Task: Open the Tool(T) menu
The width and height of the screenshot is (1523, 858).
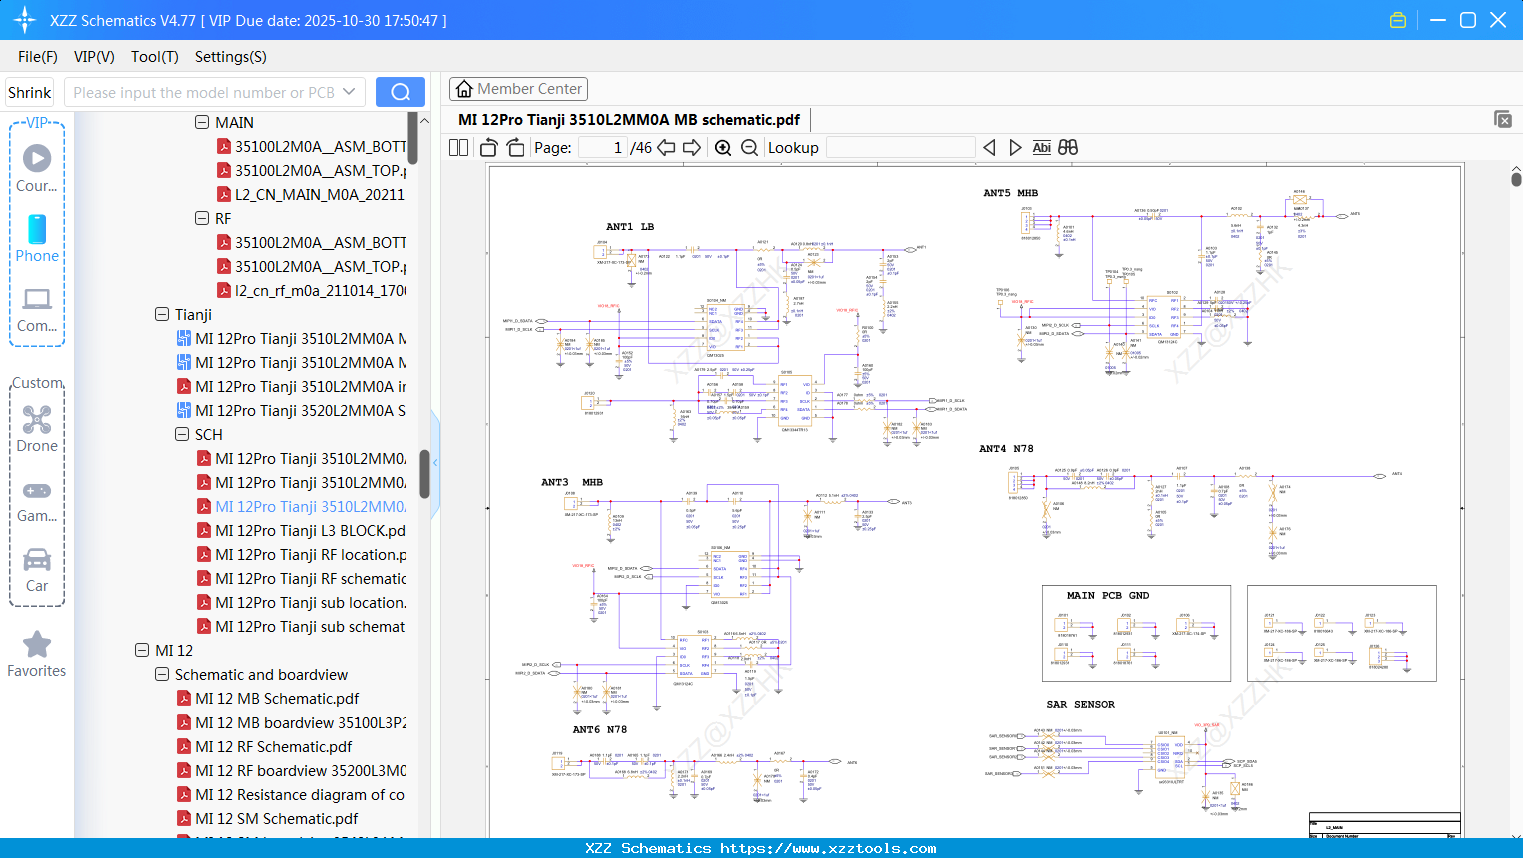Action: click(x=154, y=57)
